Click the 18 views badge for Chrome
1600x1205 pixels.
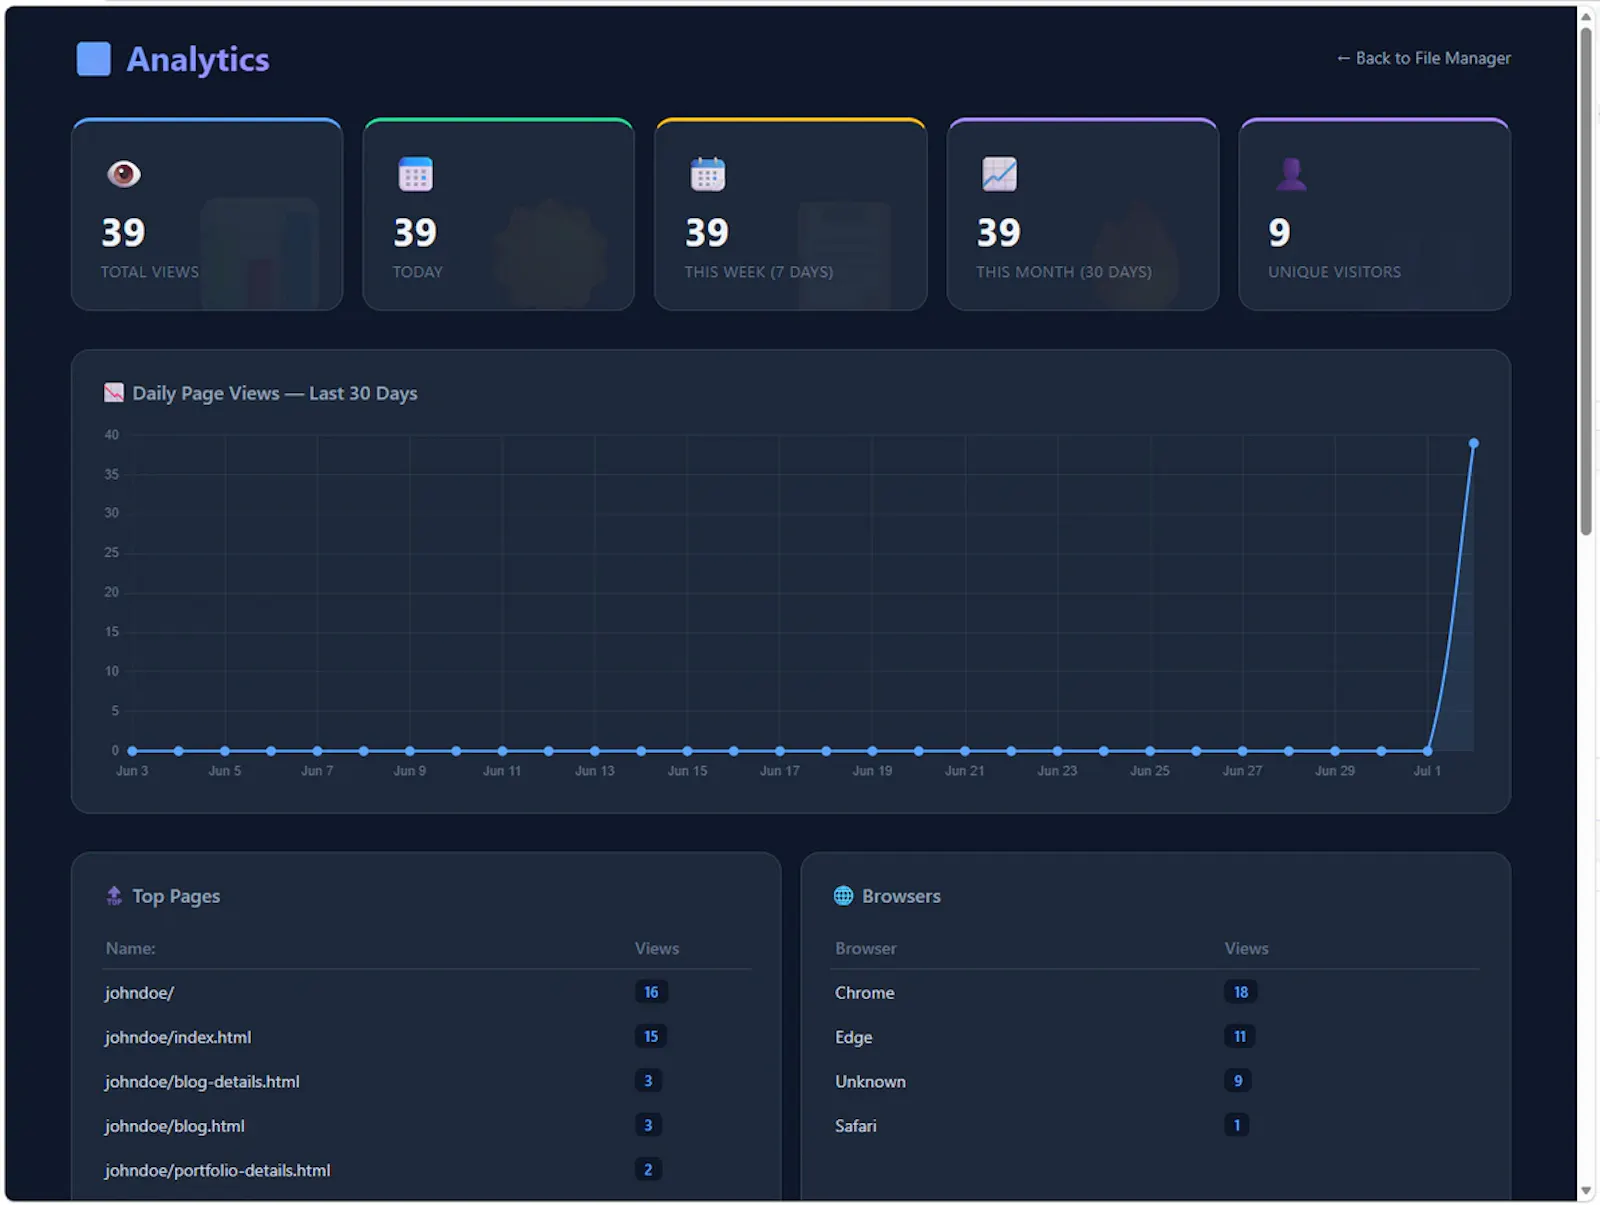pyautogui.click(x=1241, y=992)
